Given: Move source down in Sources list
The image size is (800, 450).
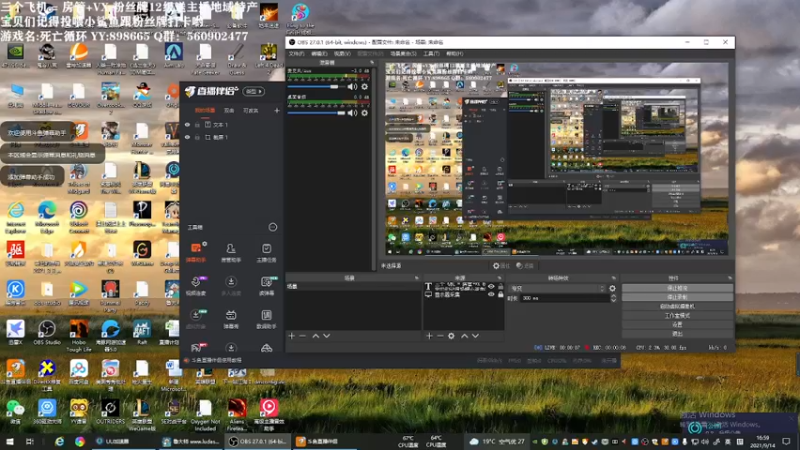Looking at the screenshot, I should click(x=475, y=336).
